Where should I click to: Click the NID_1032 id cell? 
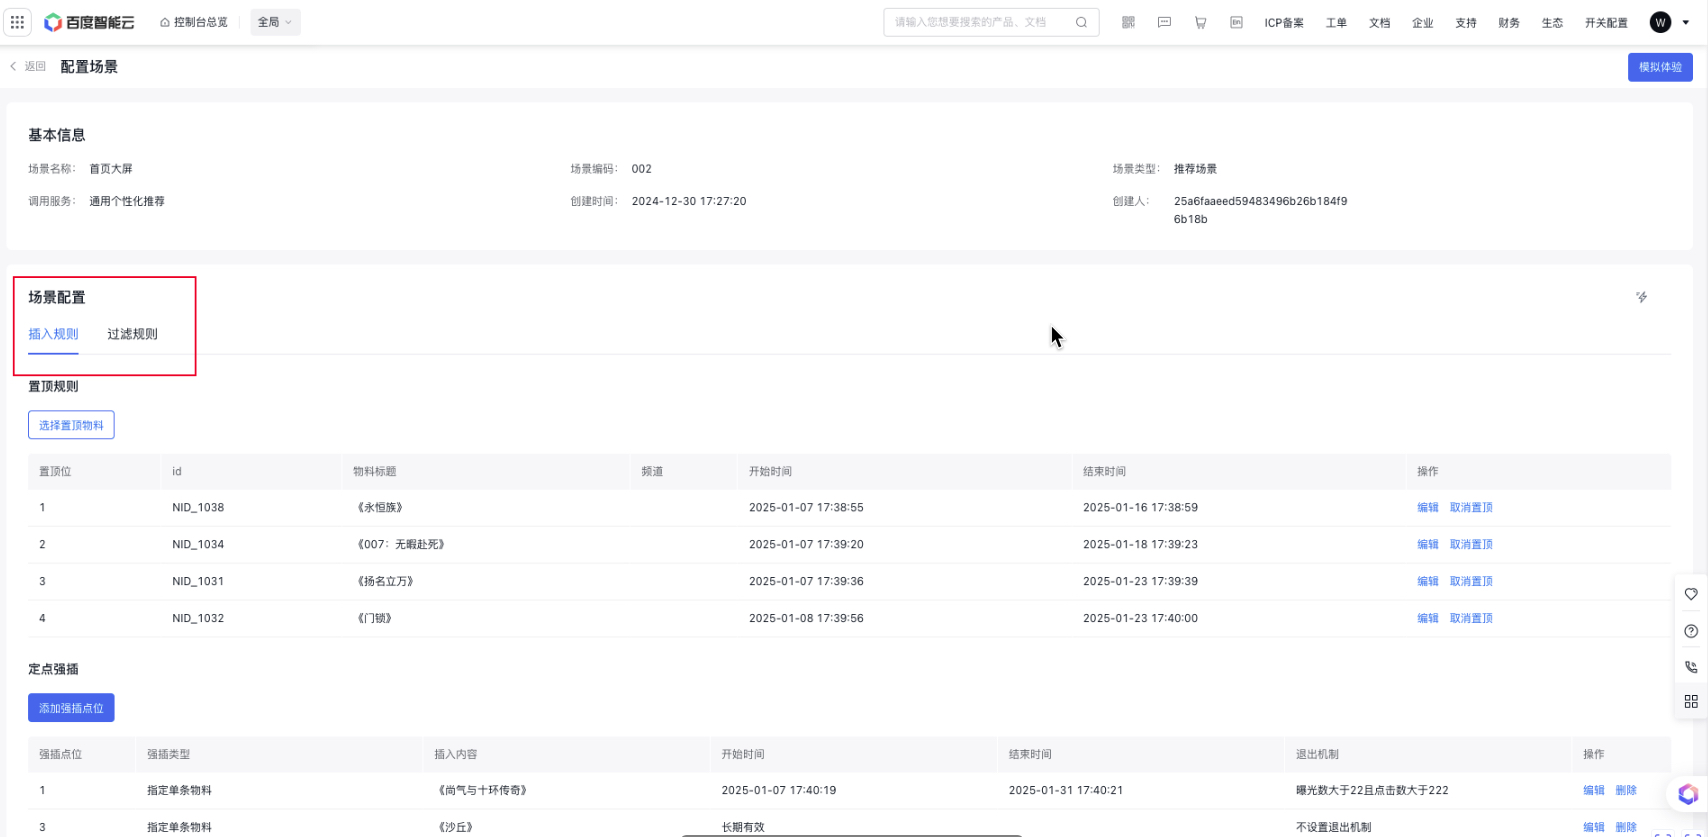(198, 618)
